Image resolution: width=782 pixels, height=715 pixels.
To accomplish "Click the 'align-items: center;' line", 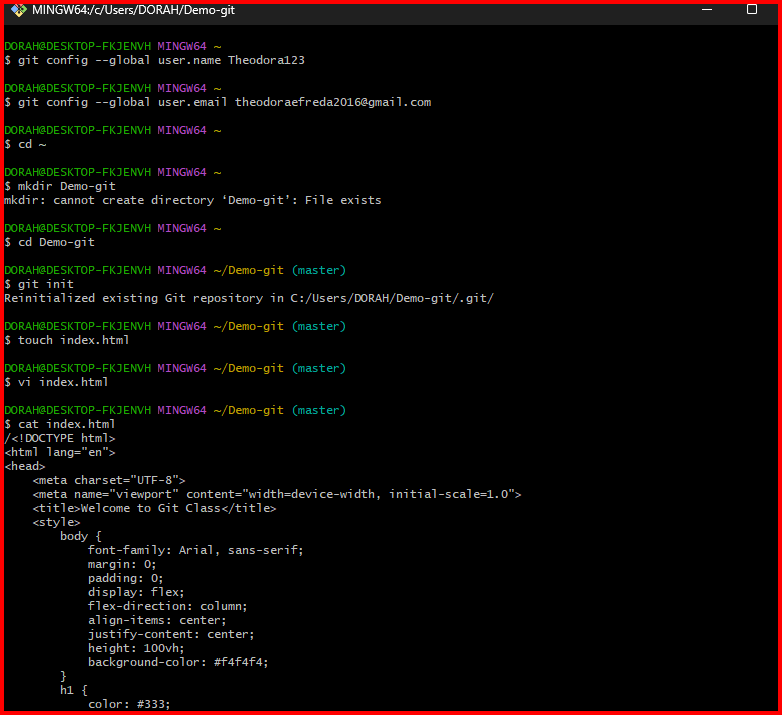I will point(157,620).
